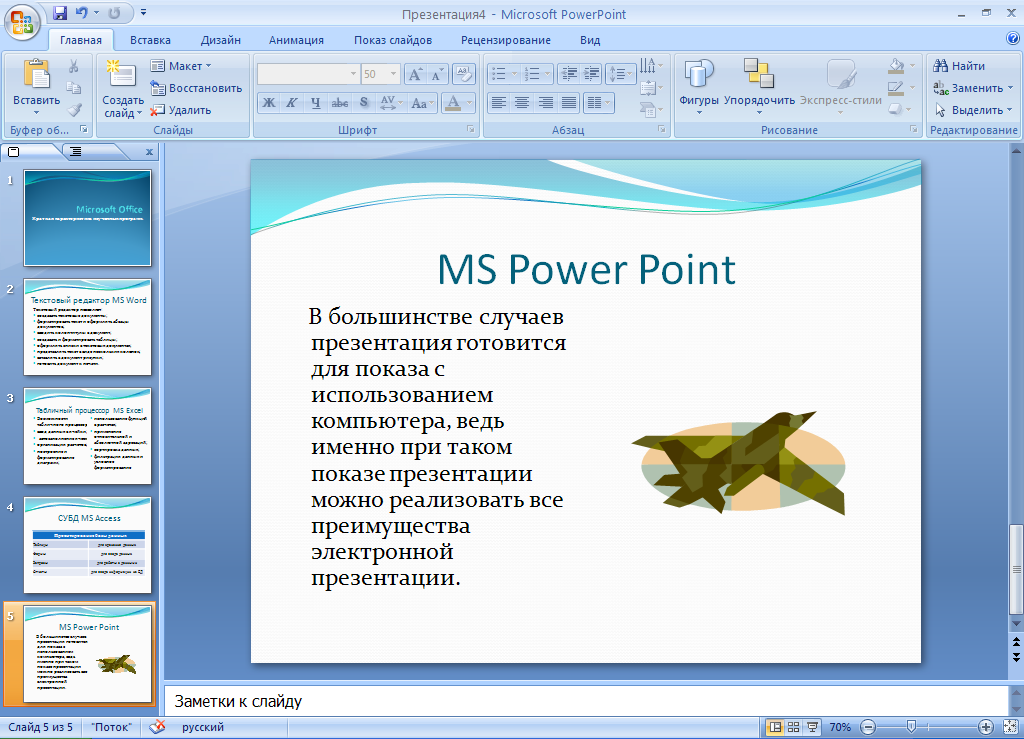Image resolution: width=1024 pixels, height=739 pixels.
Task: Click the font color A button
Action: tap(453, 102)
